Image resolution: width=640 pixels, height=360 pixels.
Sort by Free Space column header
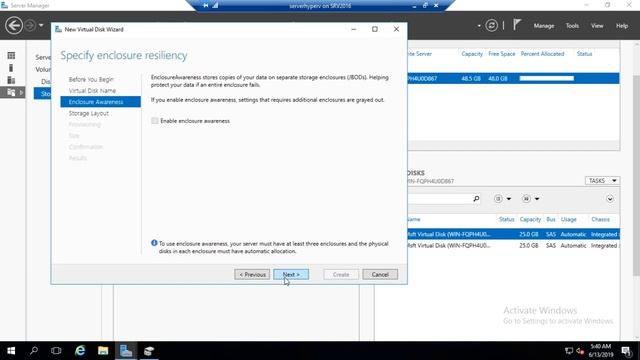pyautogui.click(x=502, y=54)
